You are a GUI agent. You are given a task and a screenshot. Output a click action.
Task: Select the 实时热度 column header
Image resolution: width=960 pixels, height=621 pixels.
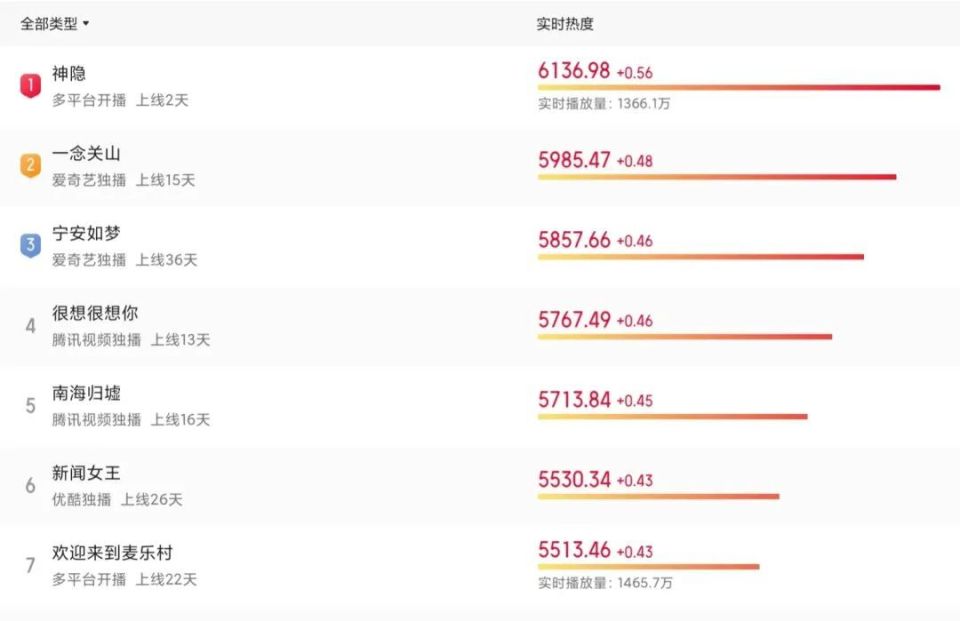click(x=564, y=24)
